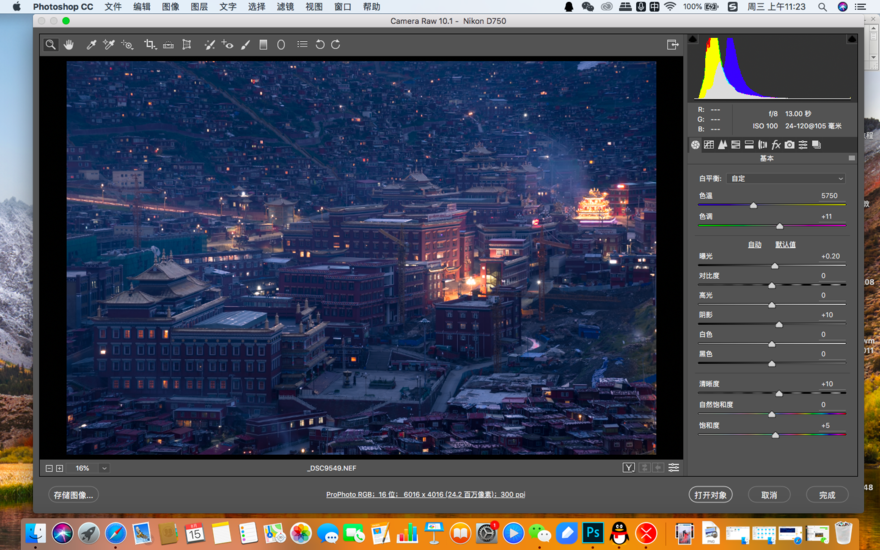Click the 色温 temperature slider handle
880x550 pixels.
click(753, 205)
